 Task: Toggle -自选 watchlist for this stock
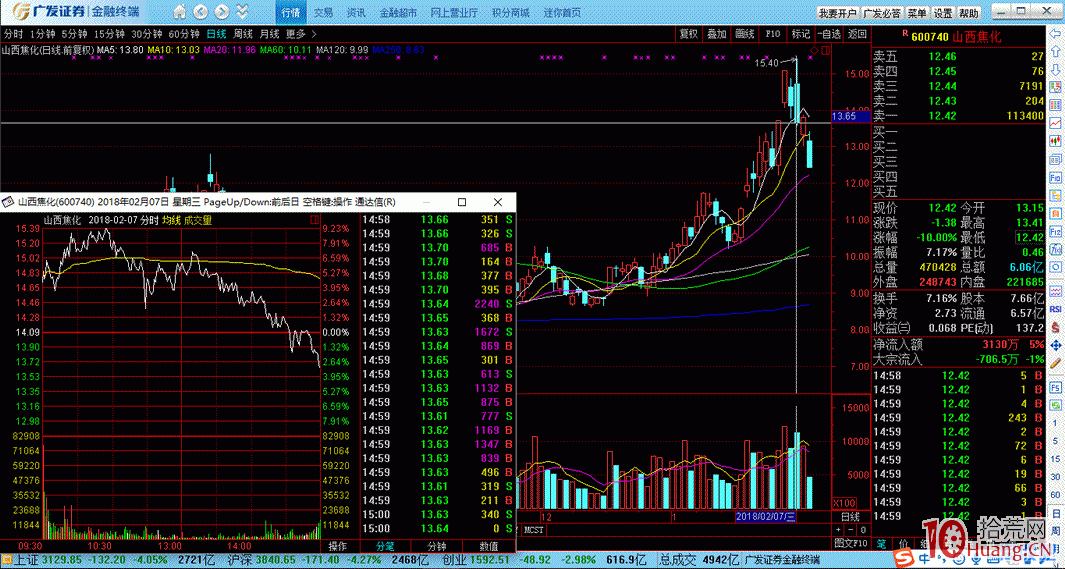pos(829,33)
